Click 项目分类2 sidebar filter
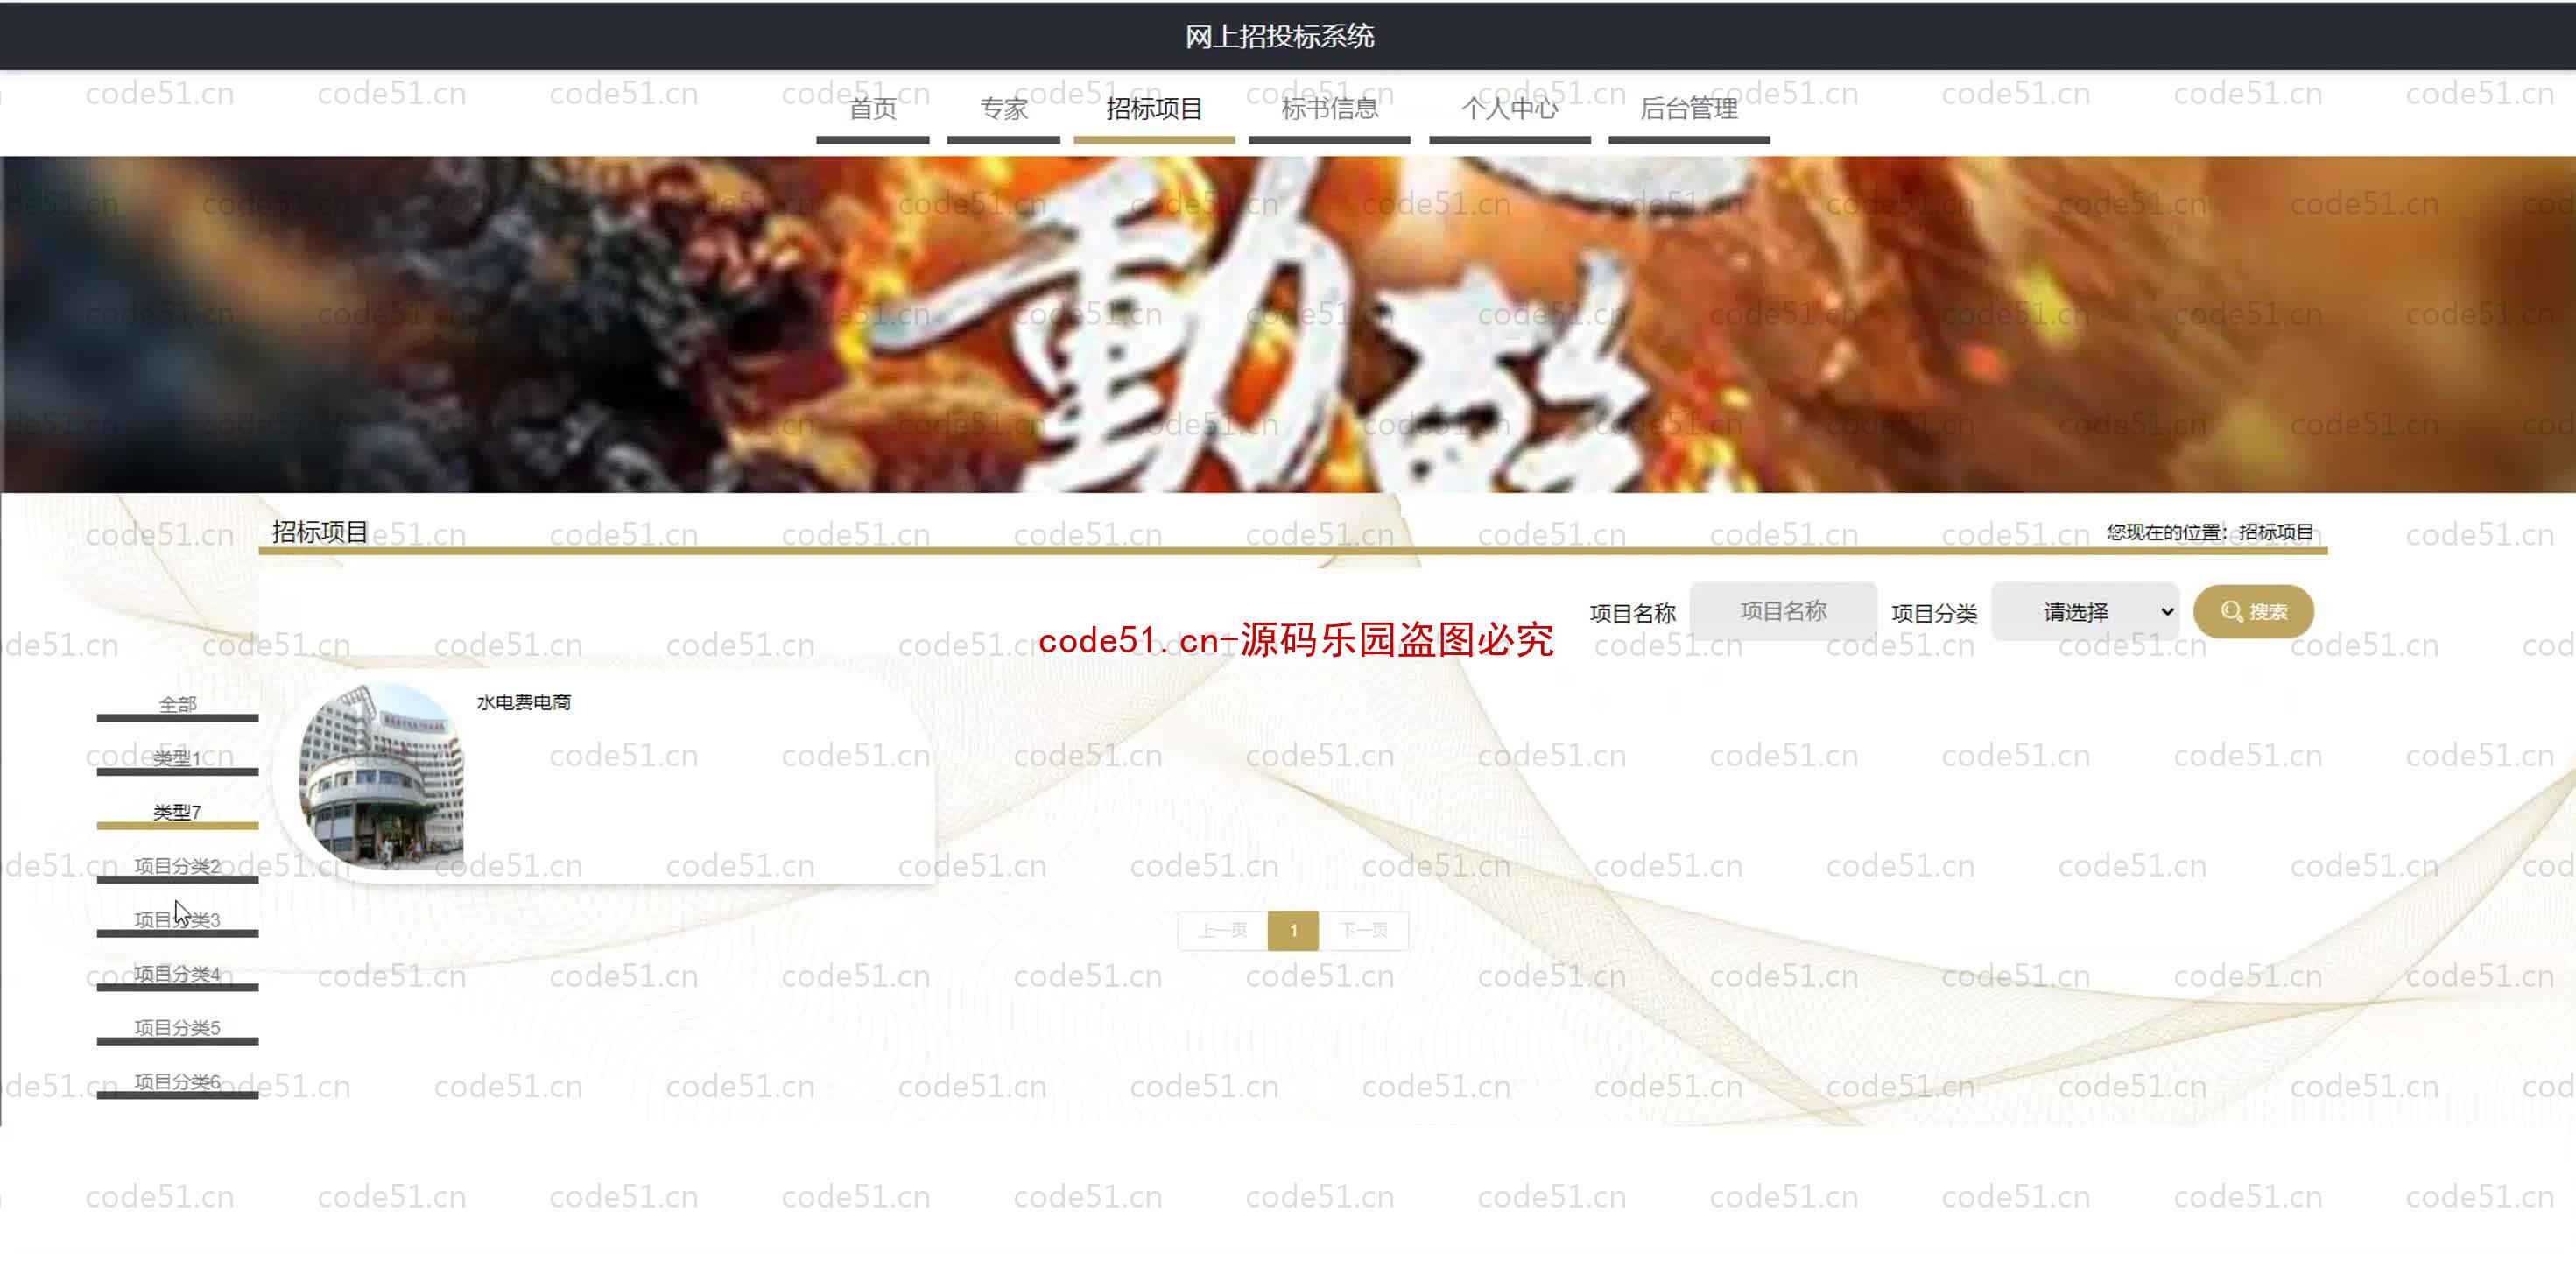This screenshot has height=1261, width=2576. [x=176, y=865]
